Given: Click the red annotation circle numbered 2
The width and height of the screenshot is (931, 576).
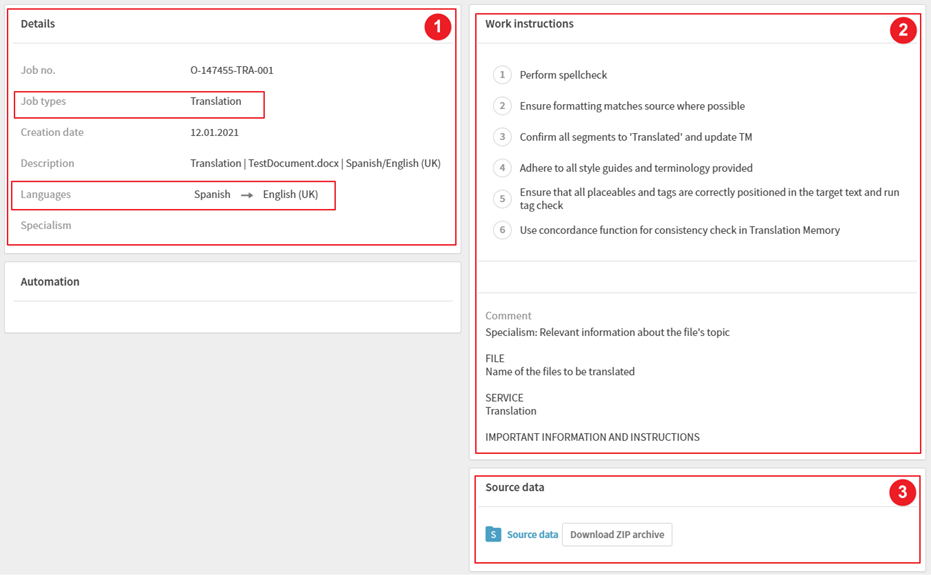Looking at the screenshot, I should pyautogui.click(x=903, y=30).
